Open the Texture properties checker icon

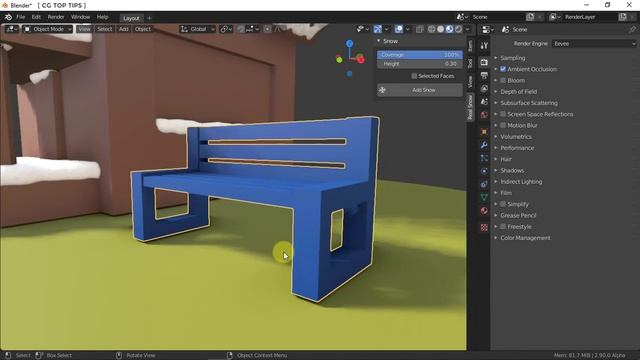coord(484,227)
